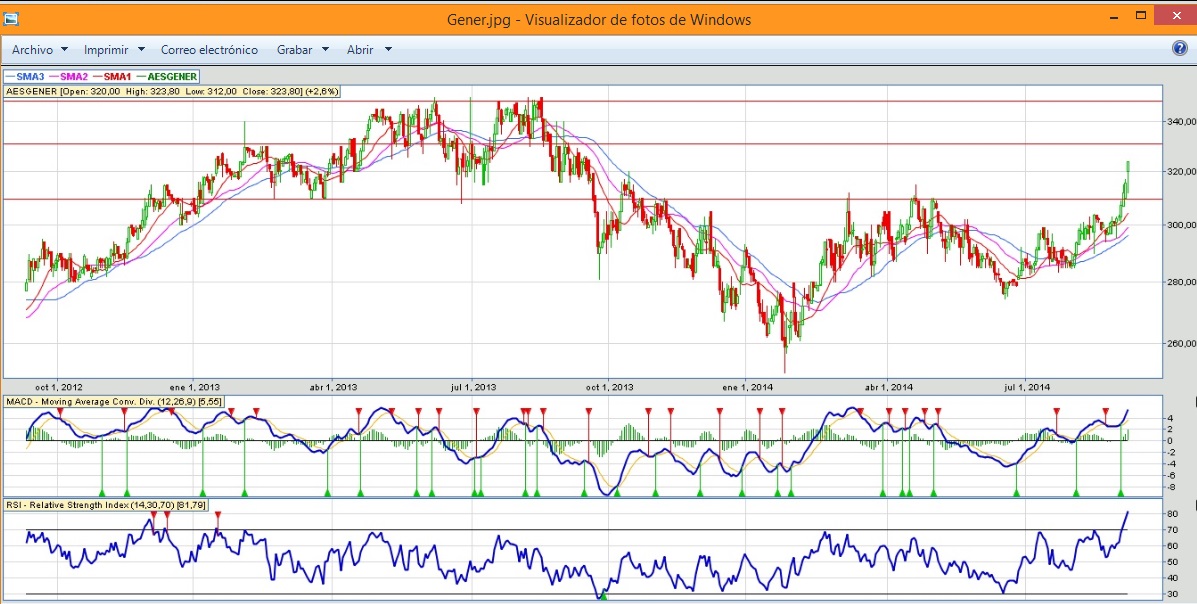Viewport: 1197px width, 604px height.
Task: Toggle the SMA1 legend entry
Action: 113,76
